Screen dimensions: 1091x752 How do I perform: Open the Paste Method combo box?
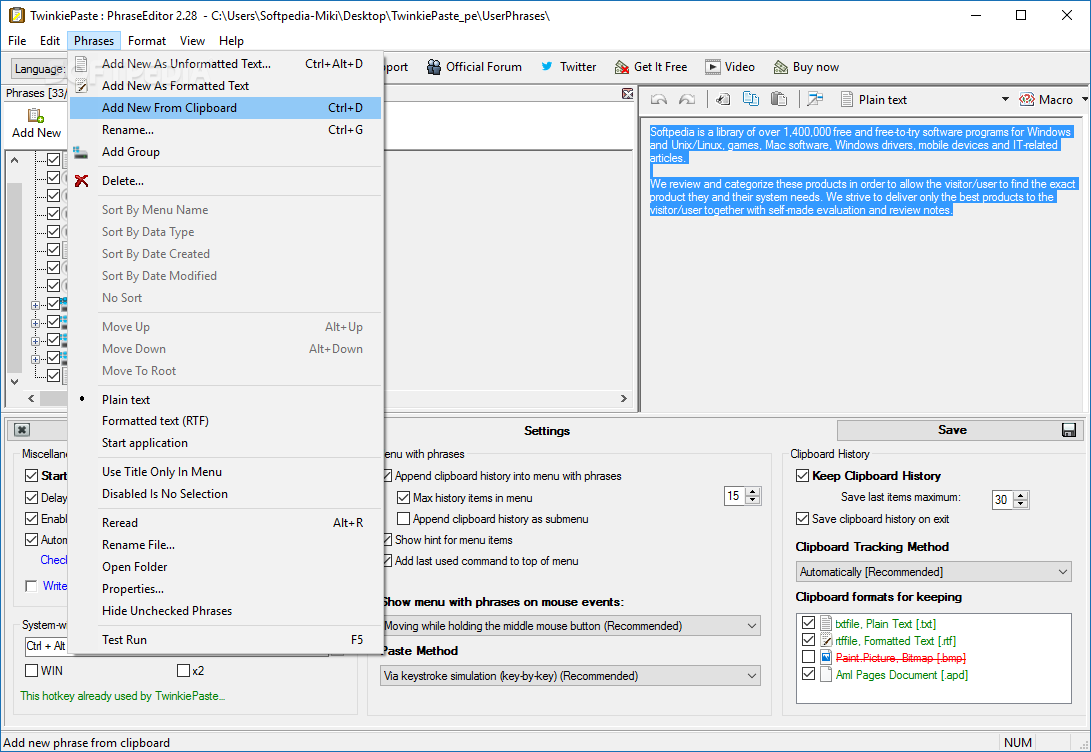tap(571, 675)
